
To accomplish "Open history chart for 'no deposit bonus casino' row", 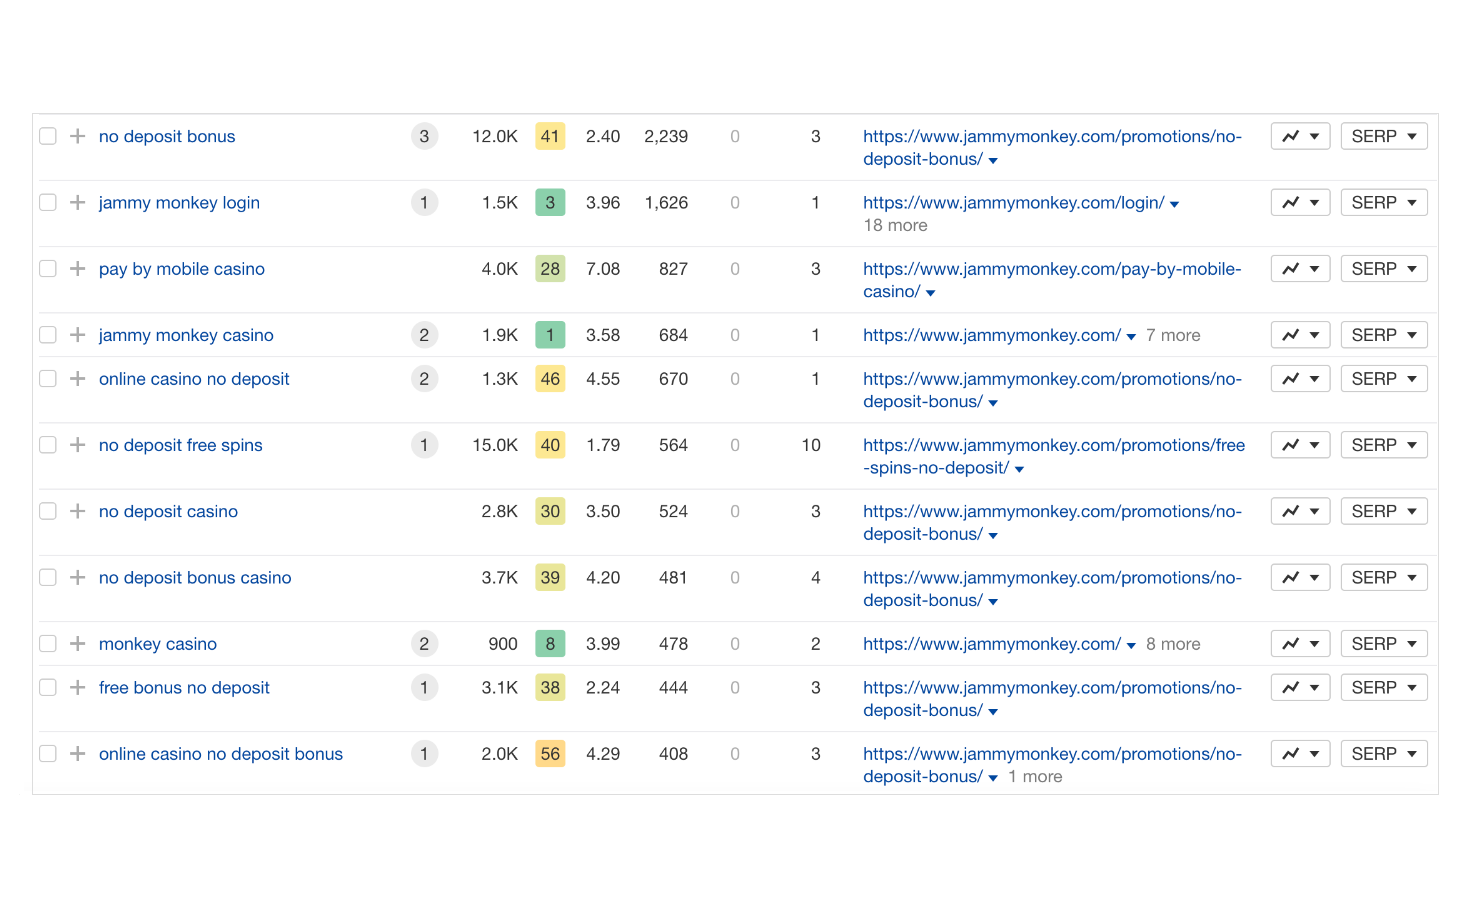I will click(1300, 577).
